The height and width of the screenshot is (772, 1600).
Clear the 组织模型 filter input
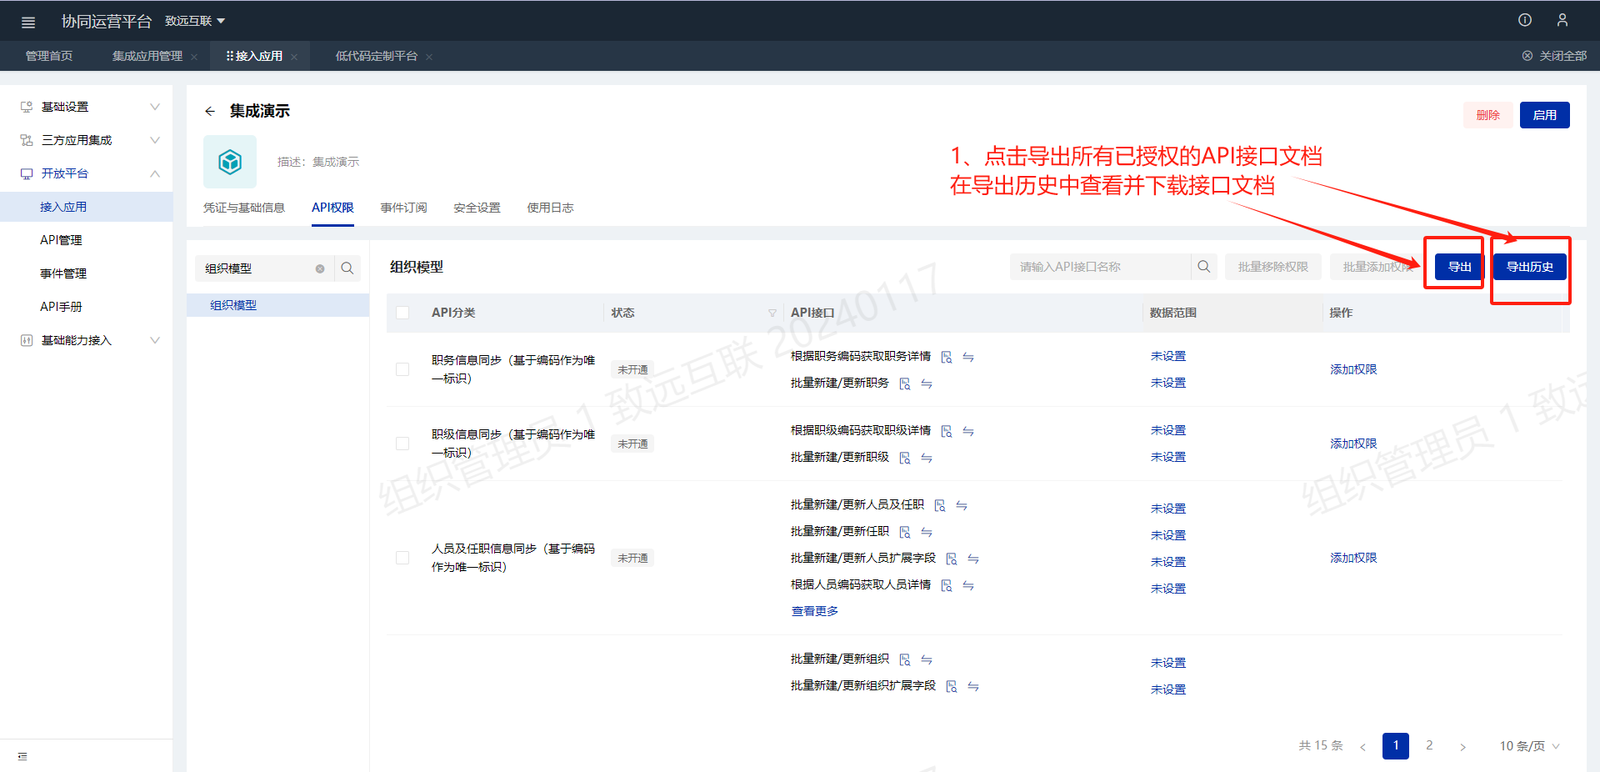pos(320,268)
